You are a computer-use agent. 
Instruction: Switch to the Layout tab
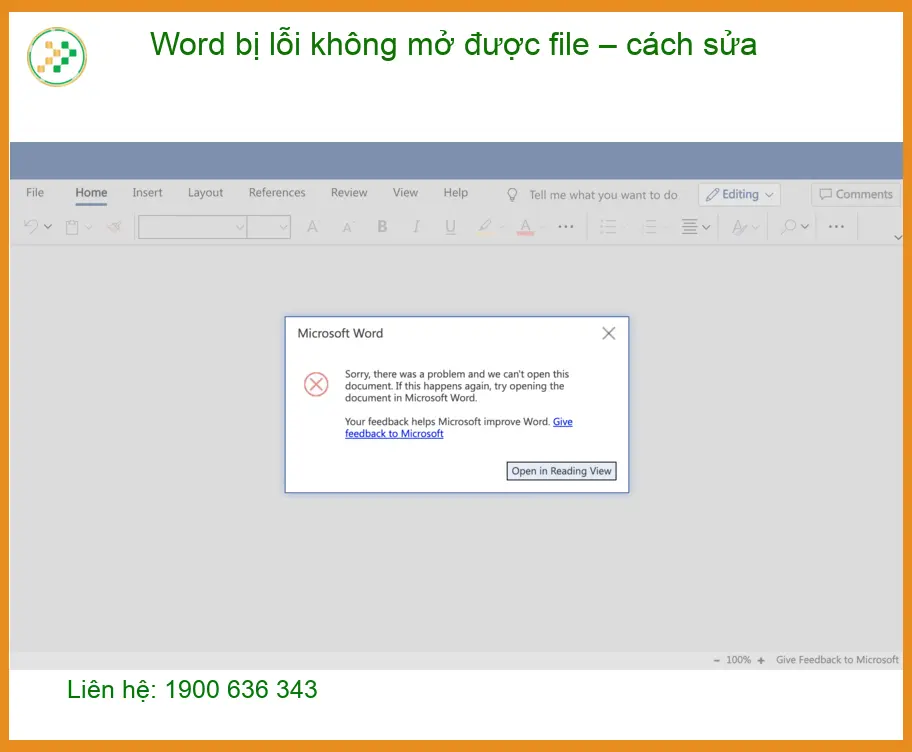coord(205,193)
